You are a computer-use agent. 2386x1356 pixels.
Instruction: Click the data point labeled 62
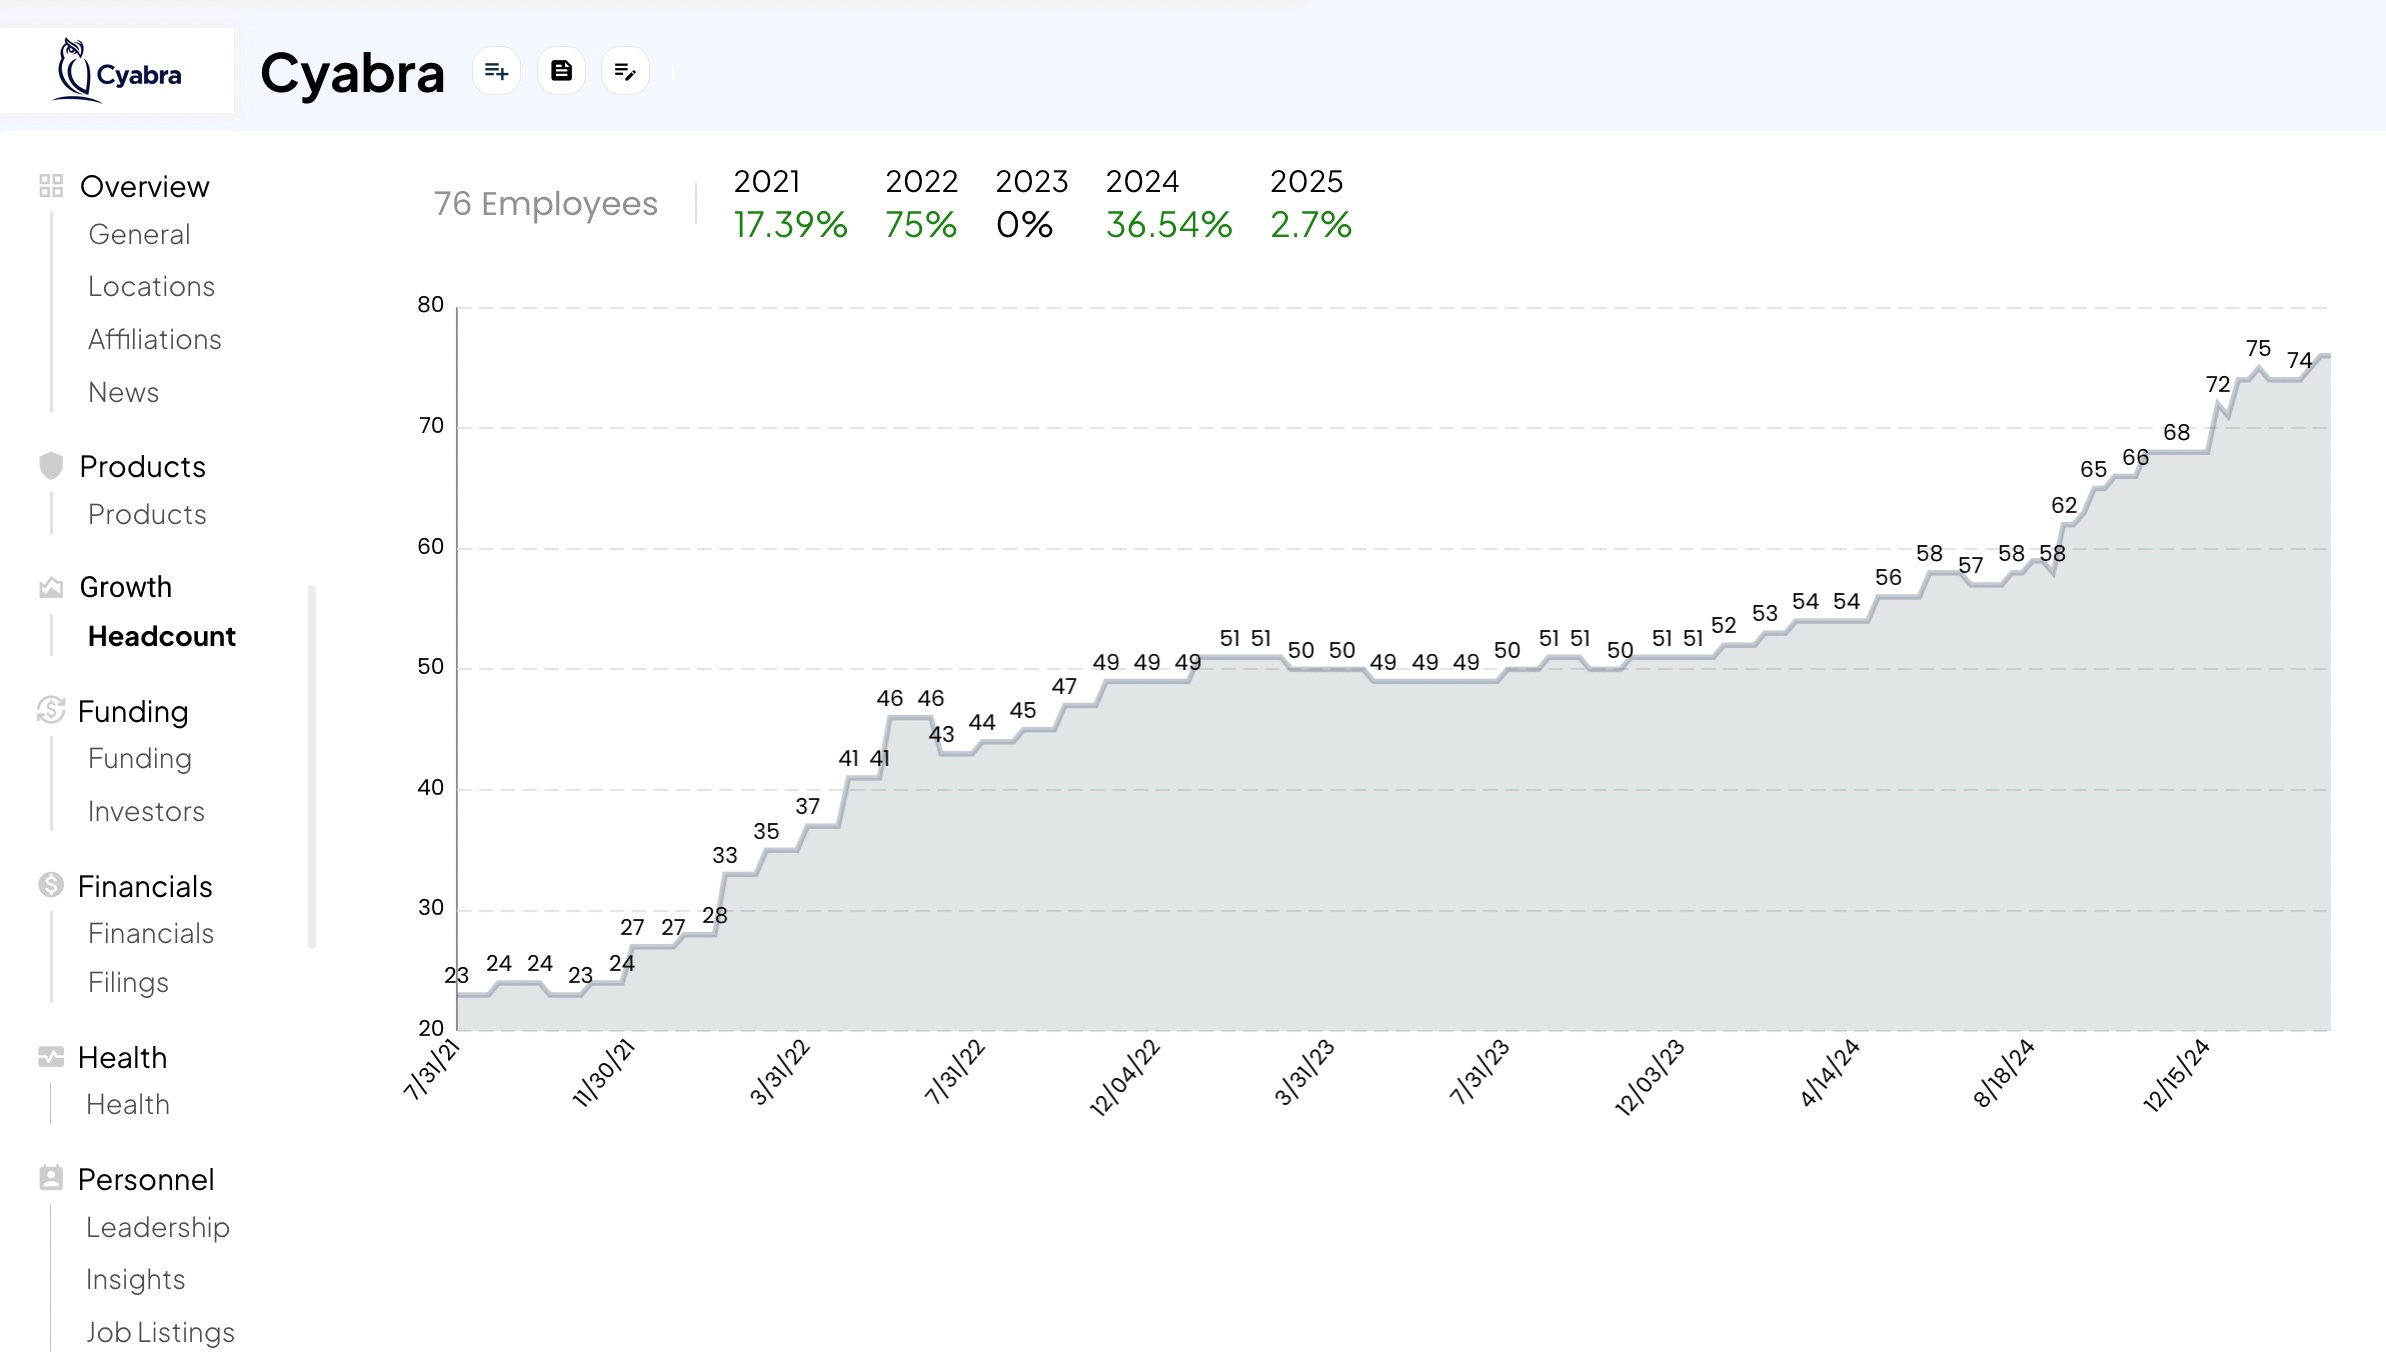[x=2064, y=506]
